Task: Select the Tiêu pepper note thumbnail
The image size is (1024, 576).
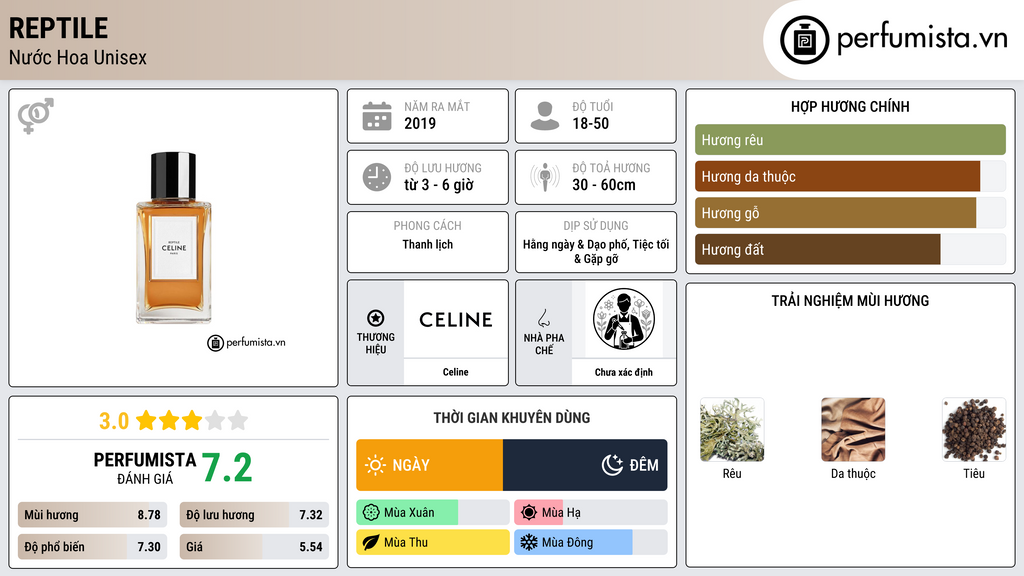Action: click(974, 430)
